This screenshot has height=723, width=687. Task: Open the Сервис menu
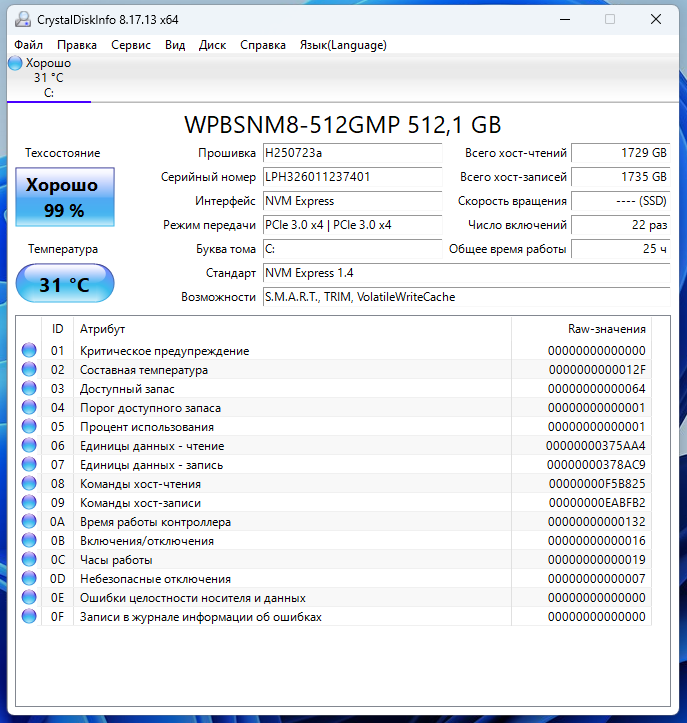[131, 45]
